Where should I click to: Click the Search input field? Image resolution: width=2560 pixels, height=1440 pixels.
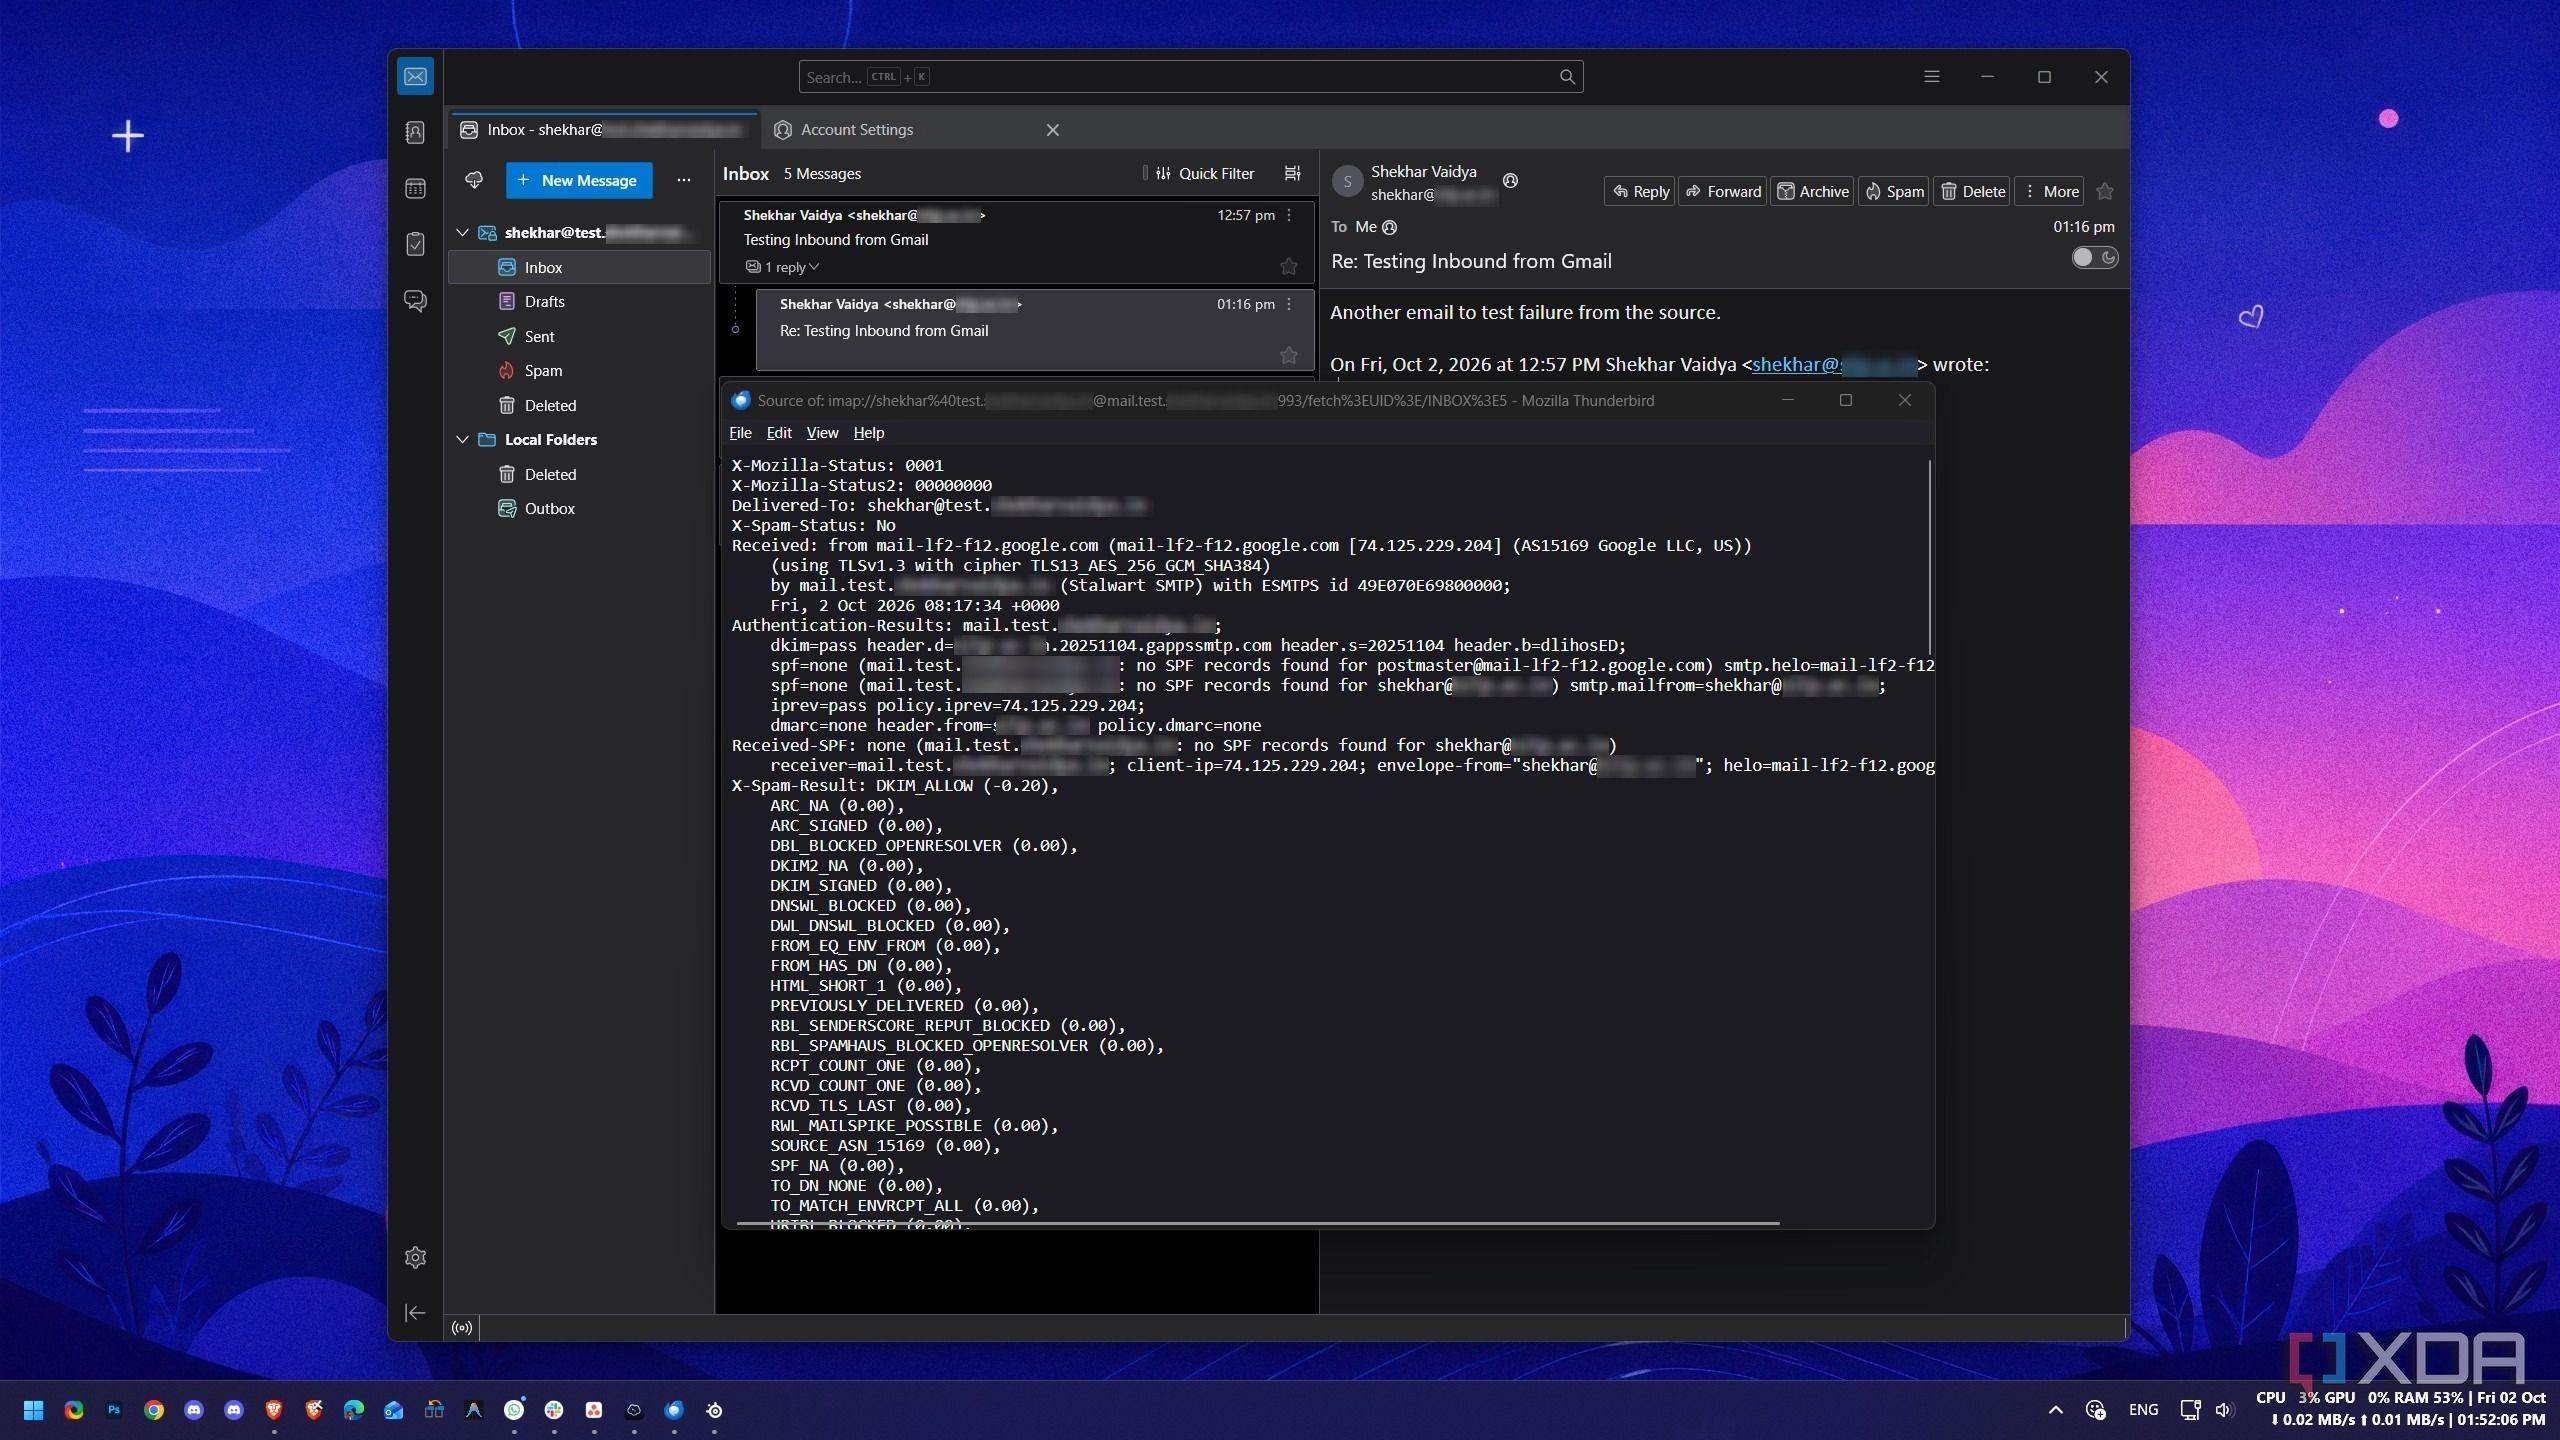(x=1190, y=77)
